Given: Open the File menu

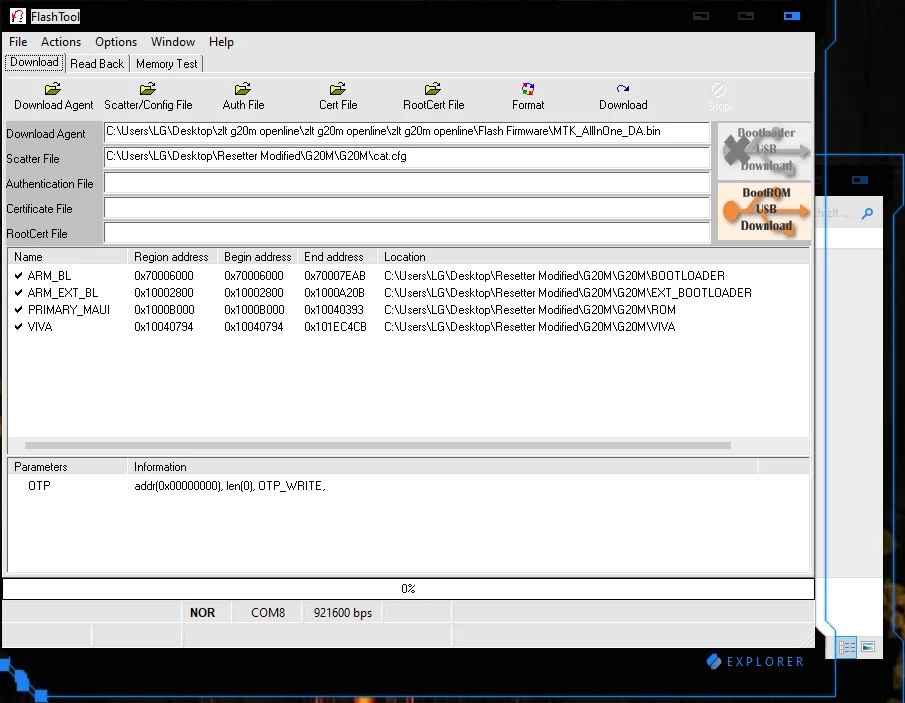Looking at the screenshot, I should click(18, 42).
